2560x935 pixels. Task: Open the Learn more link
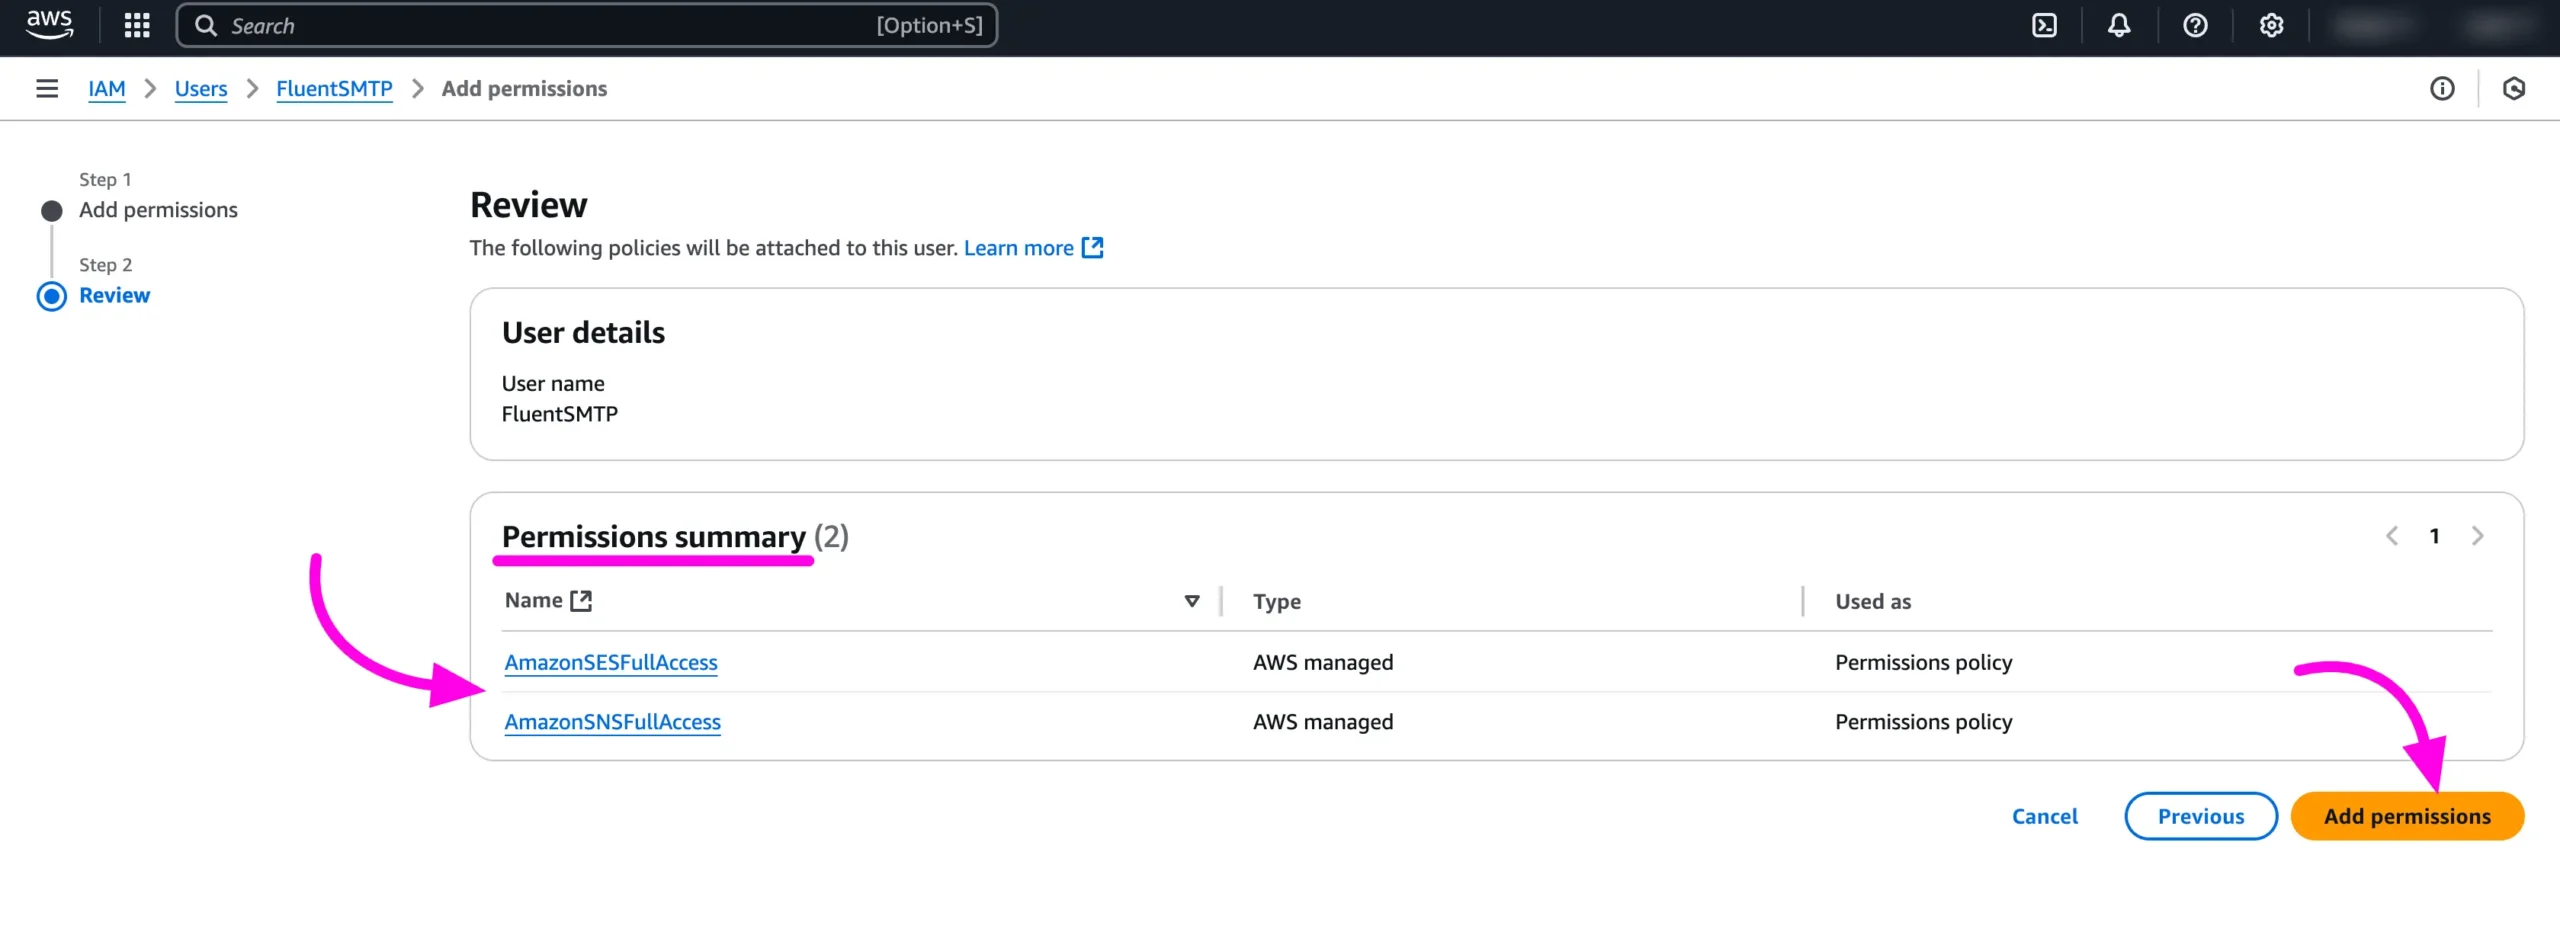coord(1018,247)
